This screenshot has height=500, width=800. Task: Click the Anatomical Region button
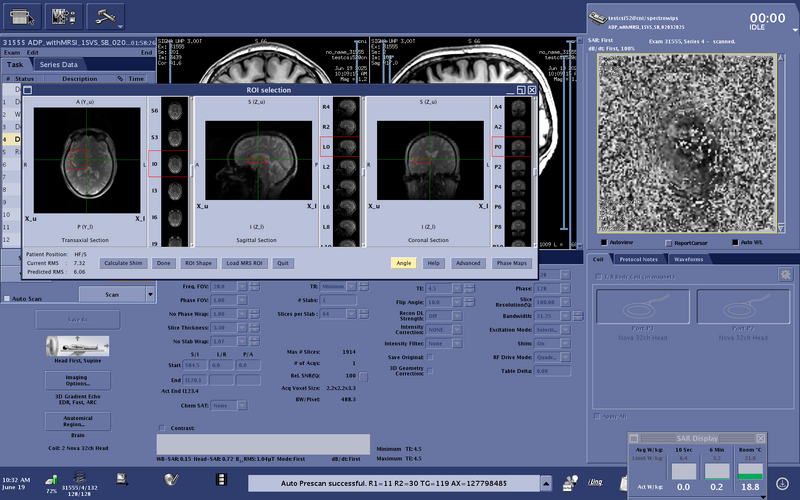coord(78,421)
